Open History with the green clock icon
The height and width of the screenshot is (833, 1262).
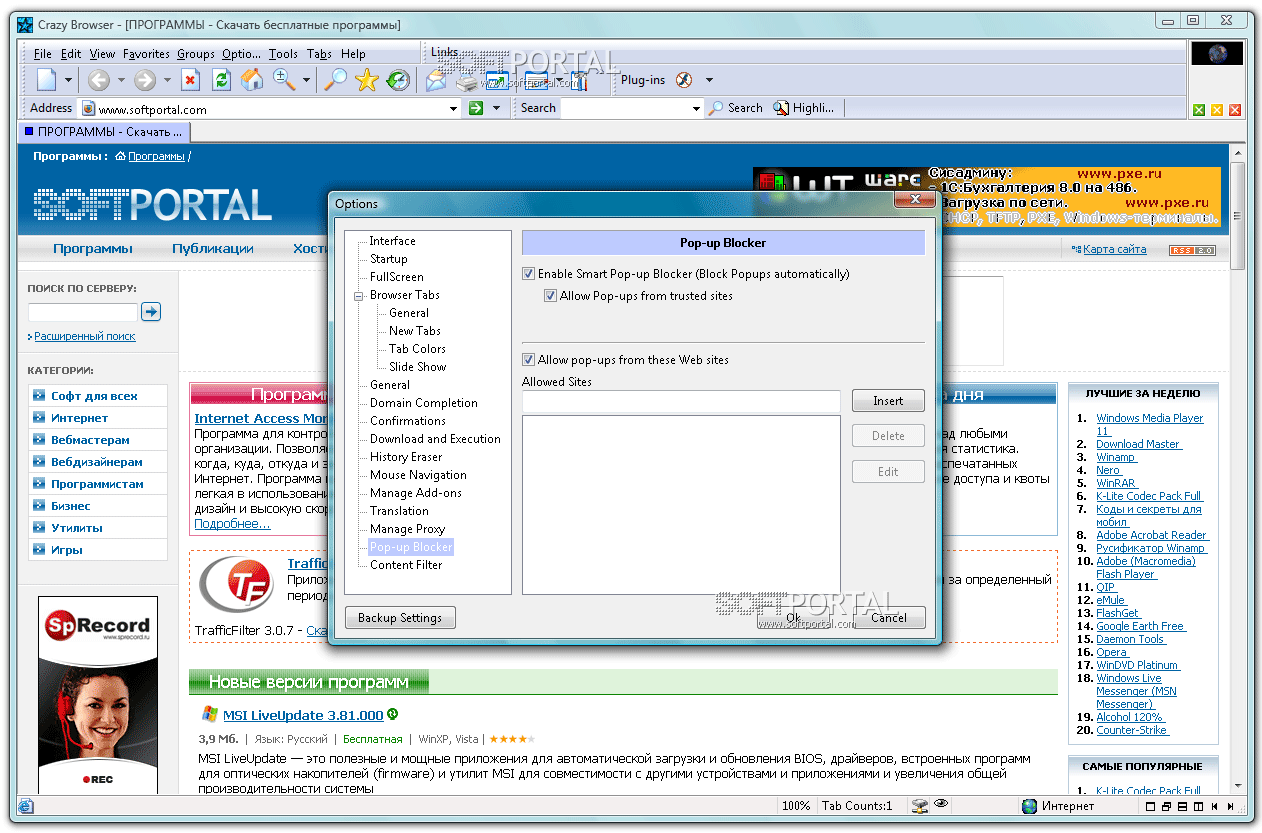pos(398,80)
